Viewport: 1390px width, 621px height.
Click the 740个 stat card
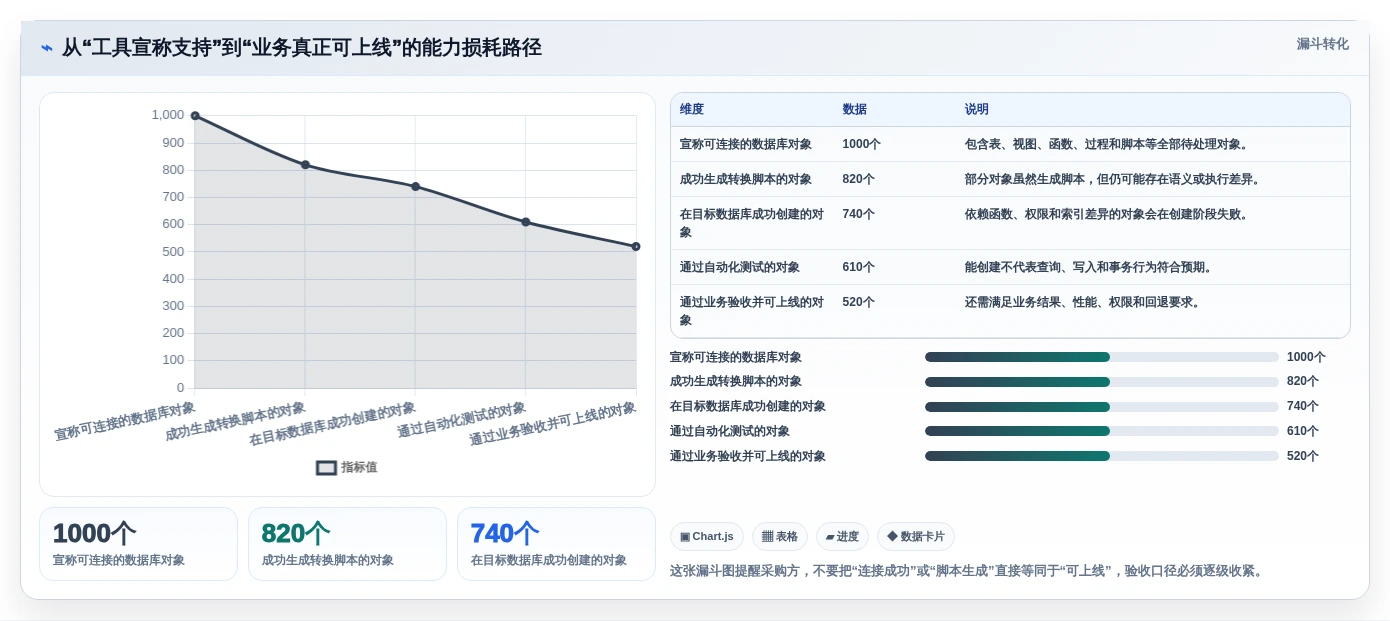[556, 544]
